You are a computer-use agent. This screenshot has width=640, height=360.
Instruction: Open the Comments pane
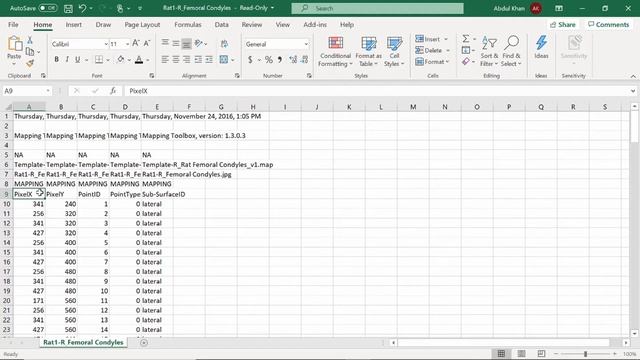pyautogui.click(x=608, y=24)
